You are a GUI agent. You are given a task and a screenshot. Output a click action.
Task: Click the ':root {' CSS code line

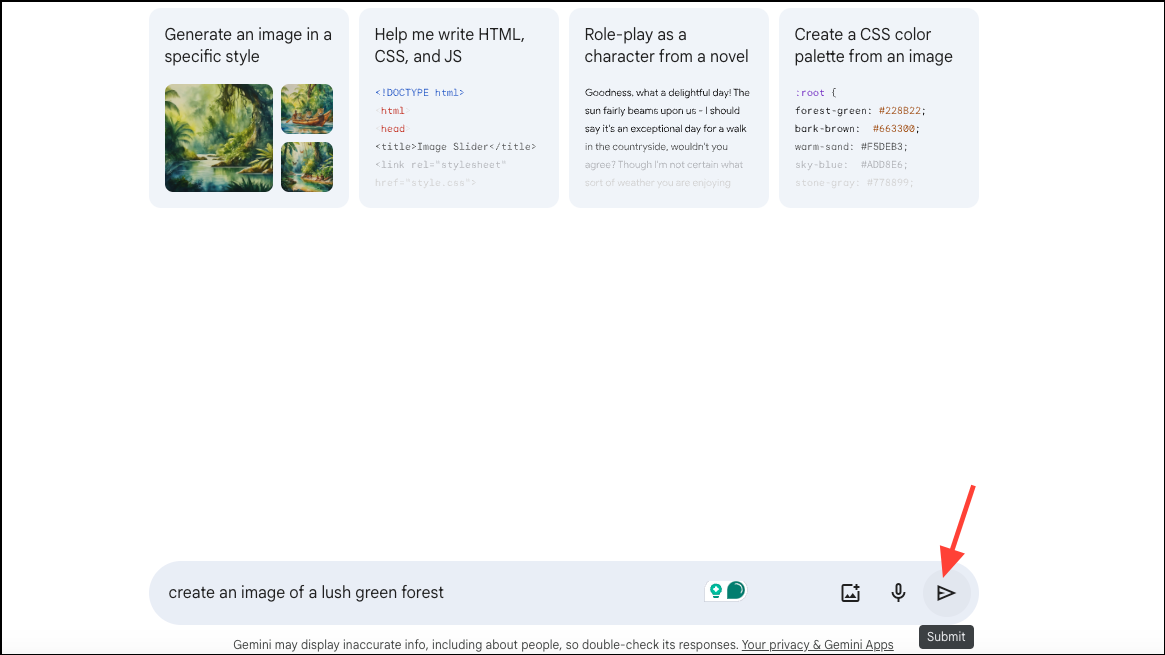click(815, 93)
